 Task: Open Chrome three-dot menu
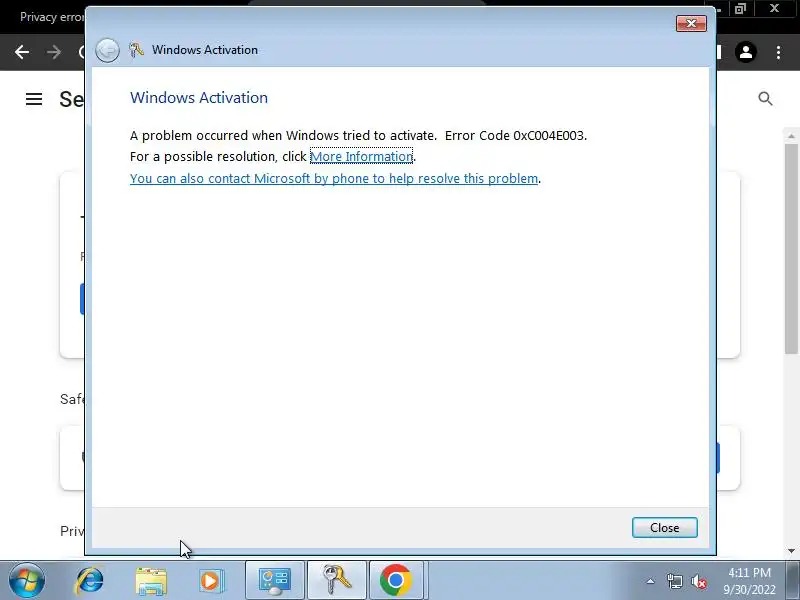pos(778,52)
